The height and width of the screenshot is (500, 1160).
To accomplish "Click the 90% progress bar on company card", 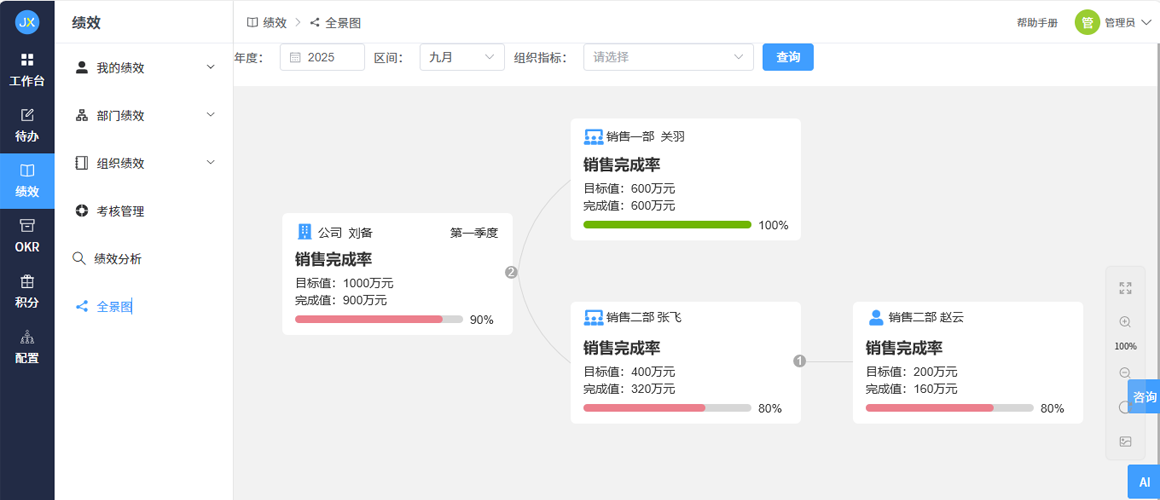I will point(379,320).
